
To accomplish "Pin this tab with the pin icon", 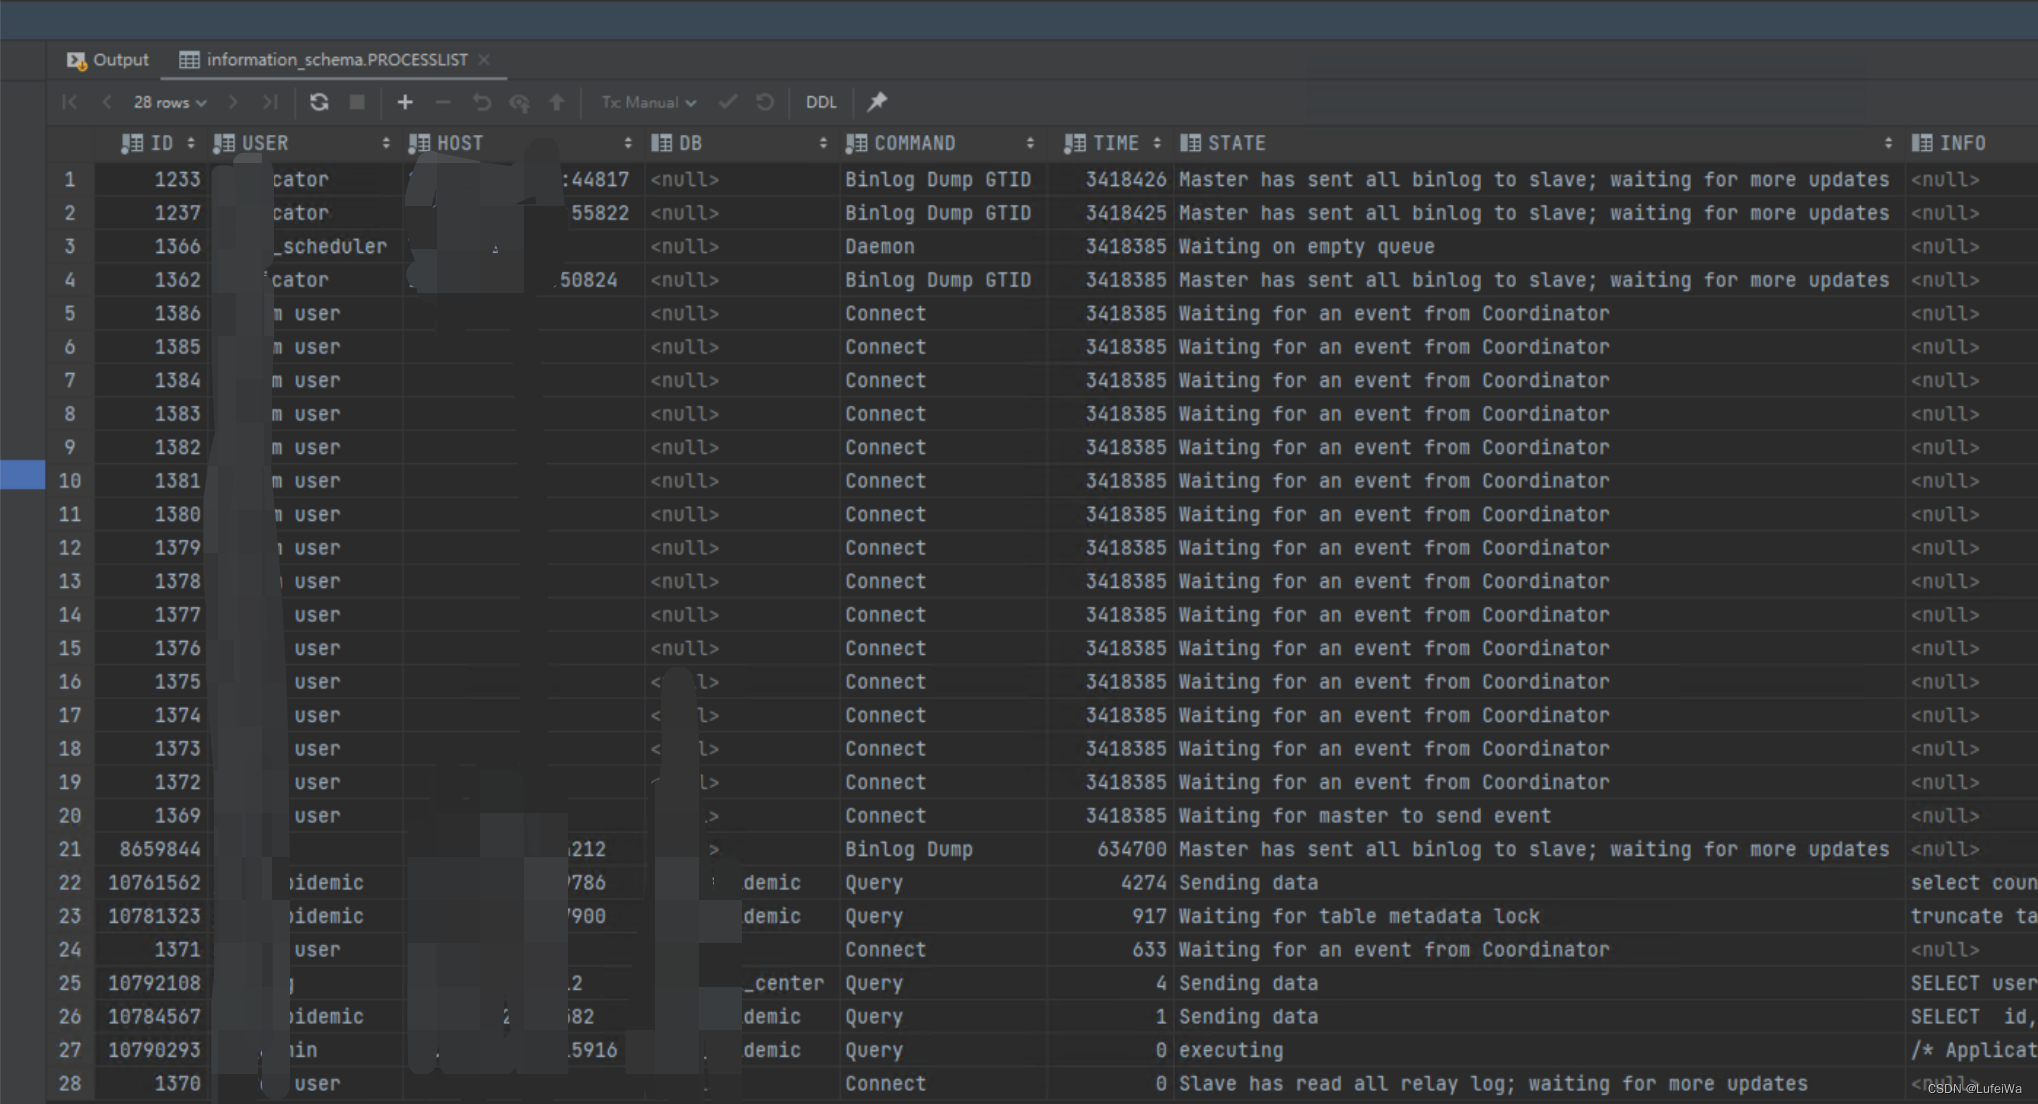I will 877,102.
